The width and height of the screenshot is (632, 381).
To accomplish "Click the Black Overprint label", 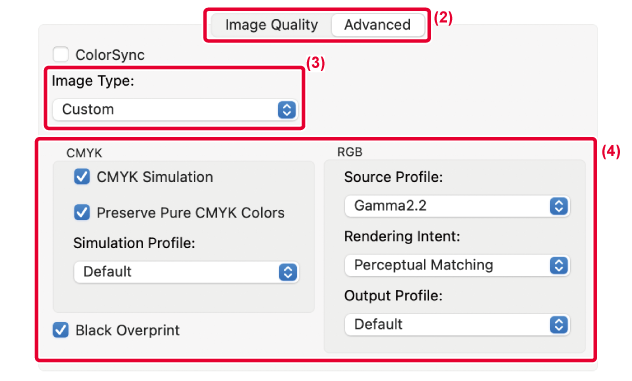I will point(127,330).
